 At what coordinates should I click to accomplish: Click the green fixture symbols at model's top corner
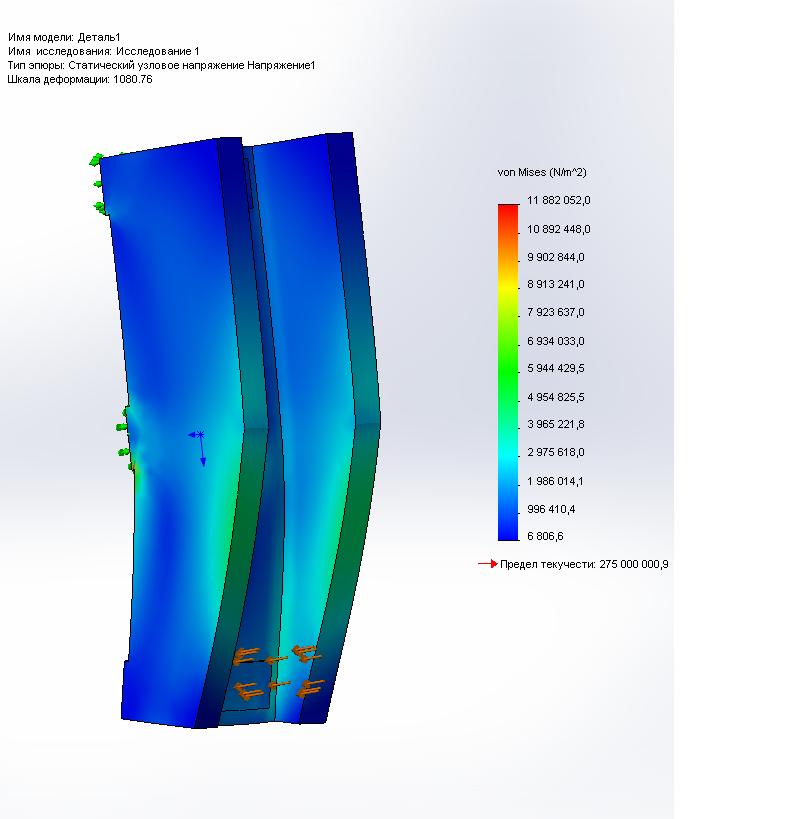pyautogui.click(x=99, y=183)
